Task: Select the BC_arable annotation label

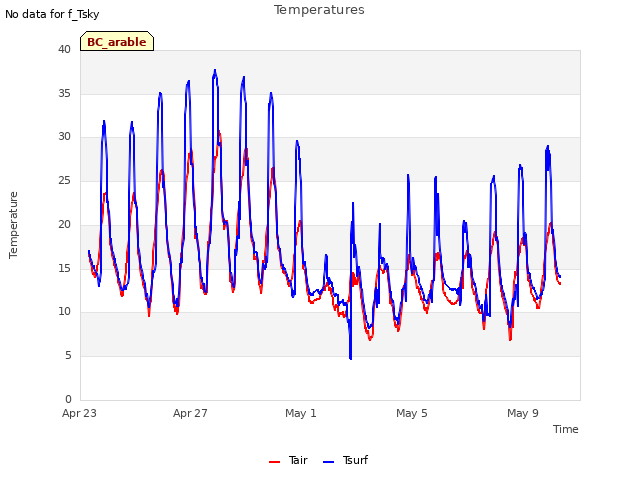Action: point(117,42)
